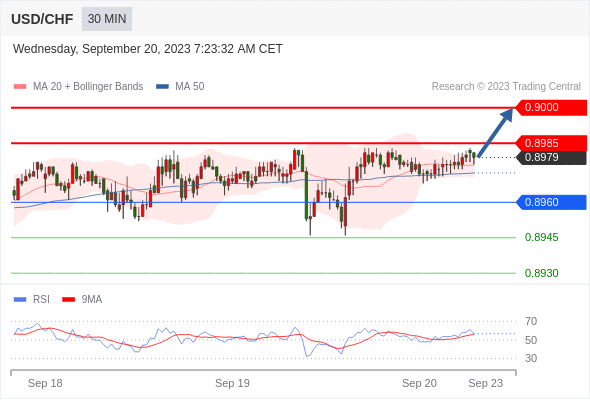Click the 30 MIN timeframe button
This screenshot has height=400, width=590.
(x=107, y=19)
